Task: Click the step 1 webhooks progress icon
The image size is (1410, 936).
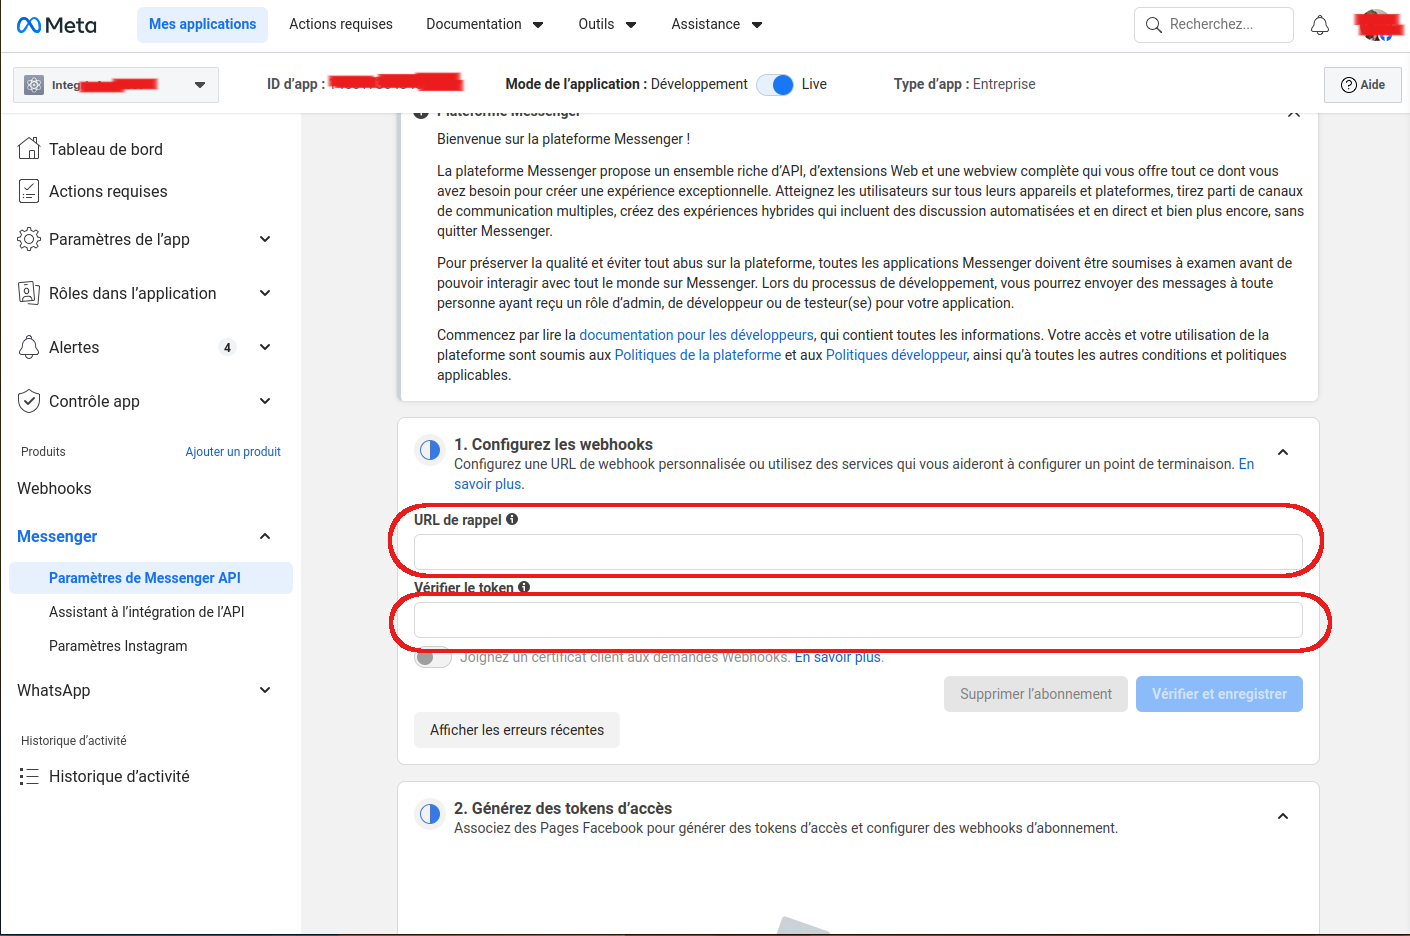Action: [x=430, y=450]
